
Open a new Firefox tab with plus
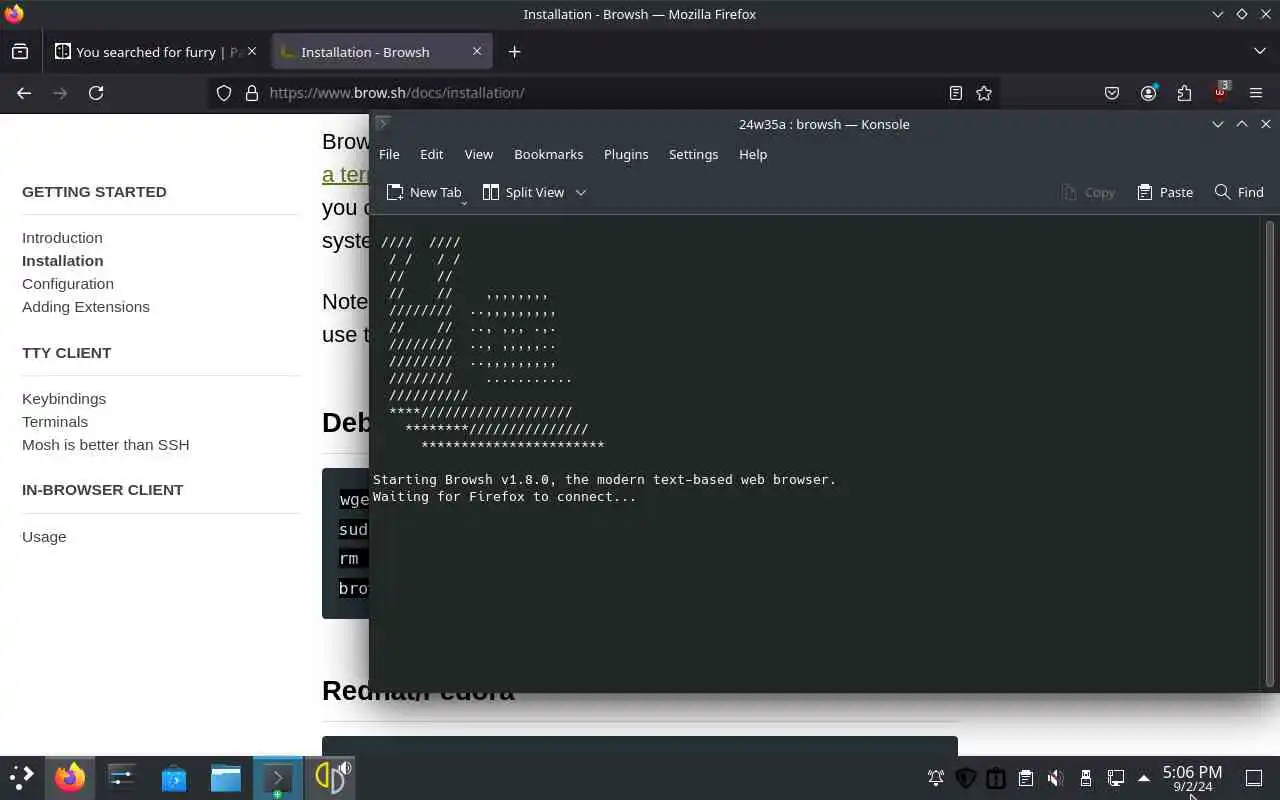(x=514, y=52)
